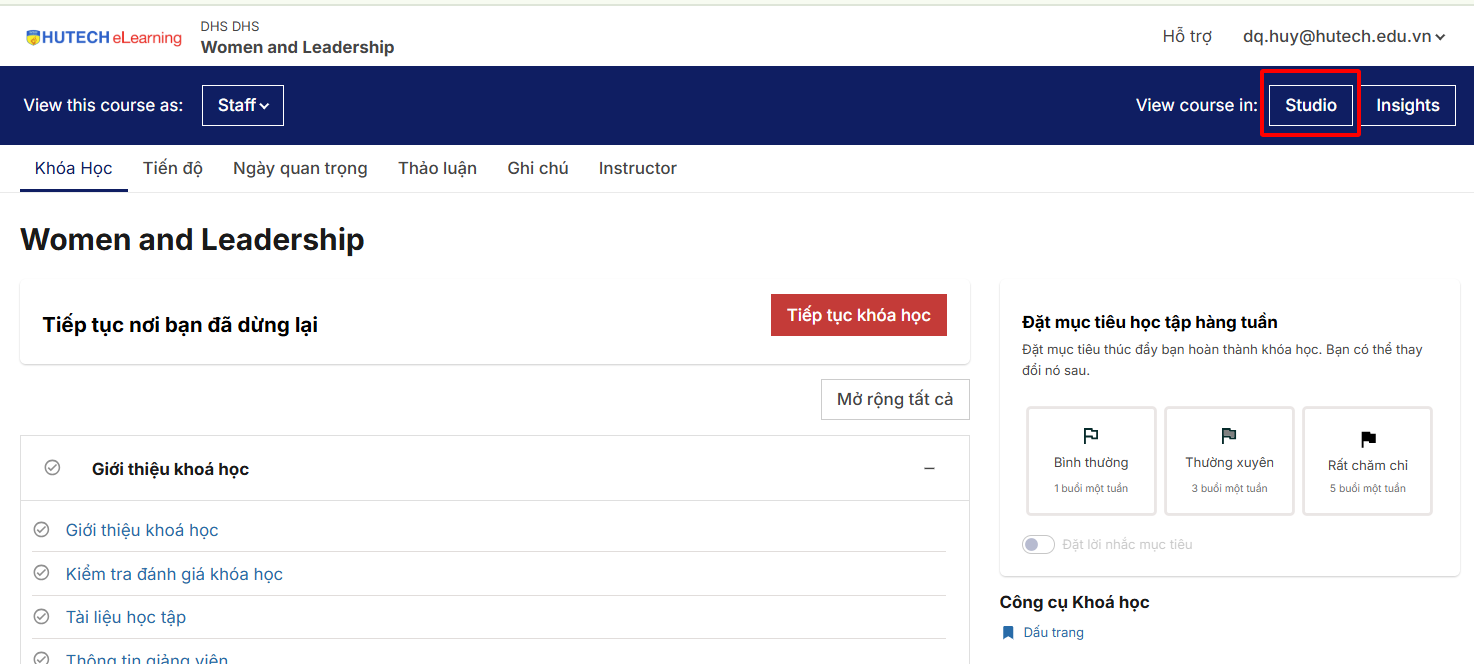
Task: Click the bookmark icon beside Dấu trang
Action: [1008, 633]
